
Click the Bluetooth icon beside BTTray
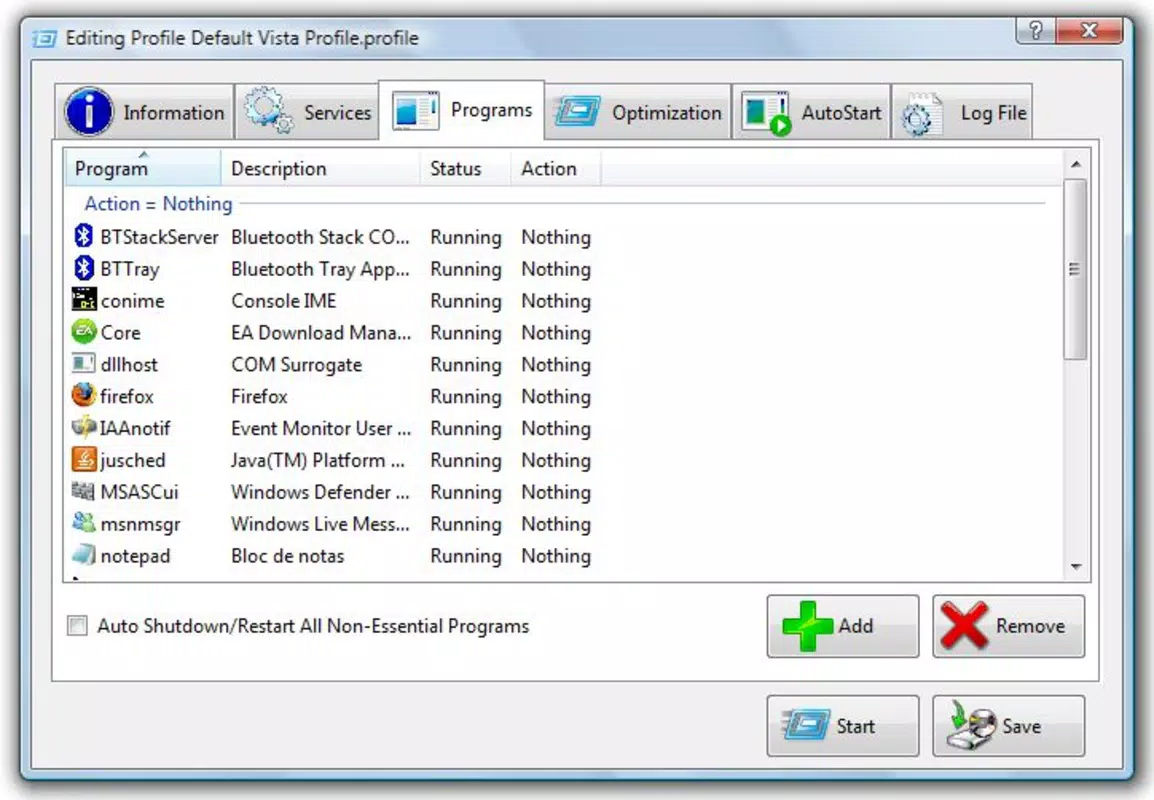tap(84, 268)
